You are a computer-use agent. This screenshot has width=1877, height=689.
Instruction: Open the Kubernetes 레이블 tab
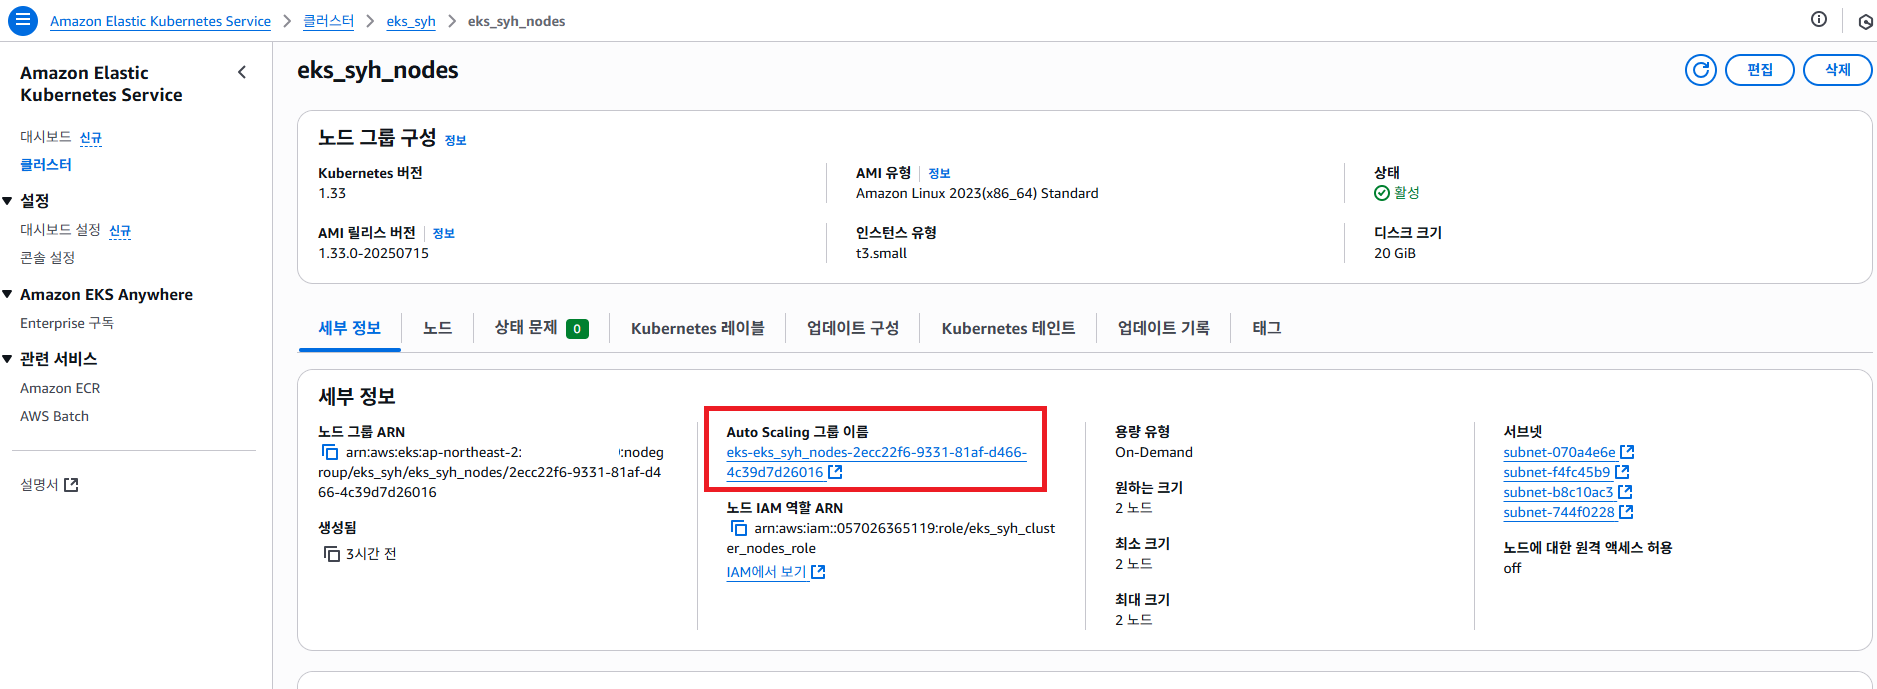coord(698,328)
